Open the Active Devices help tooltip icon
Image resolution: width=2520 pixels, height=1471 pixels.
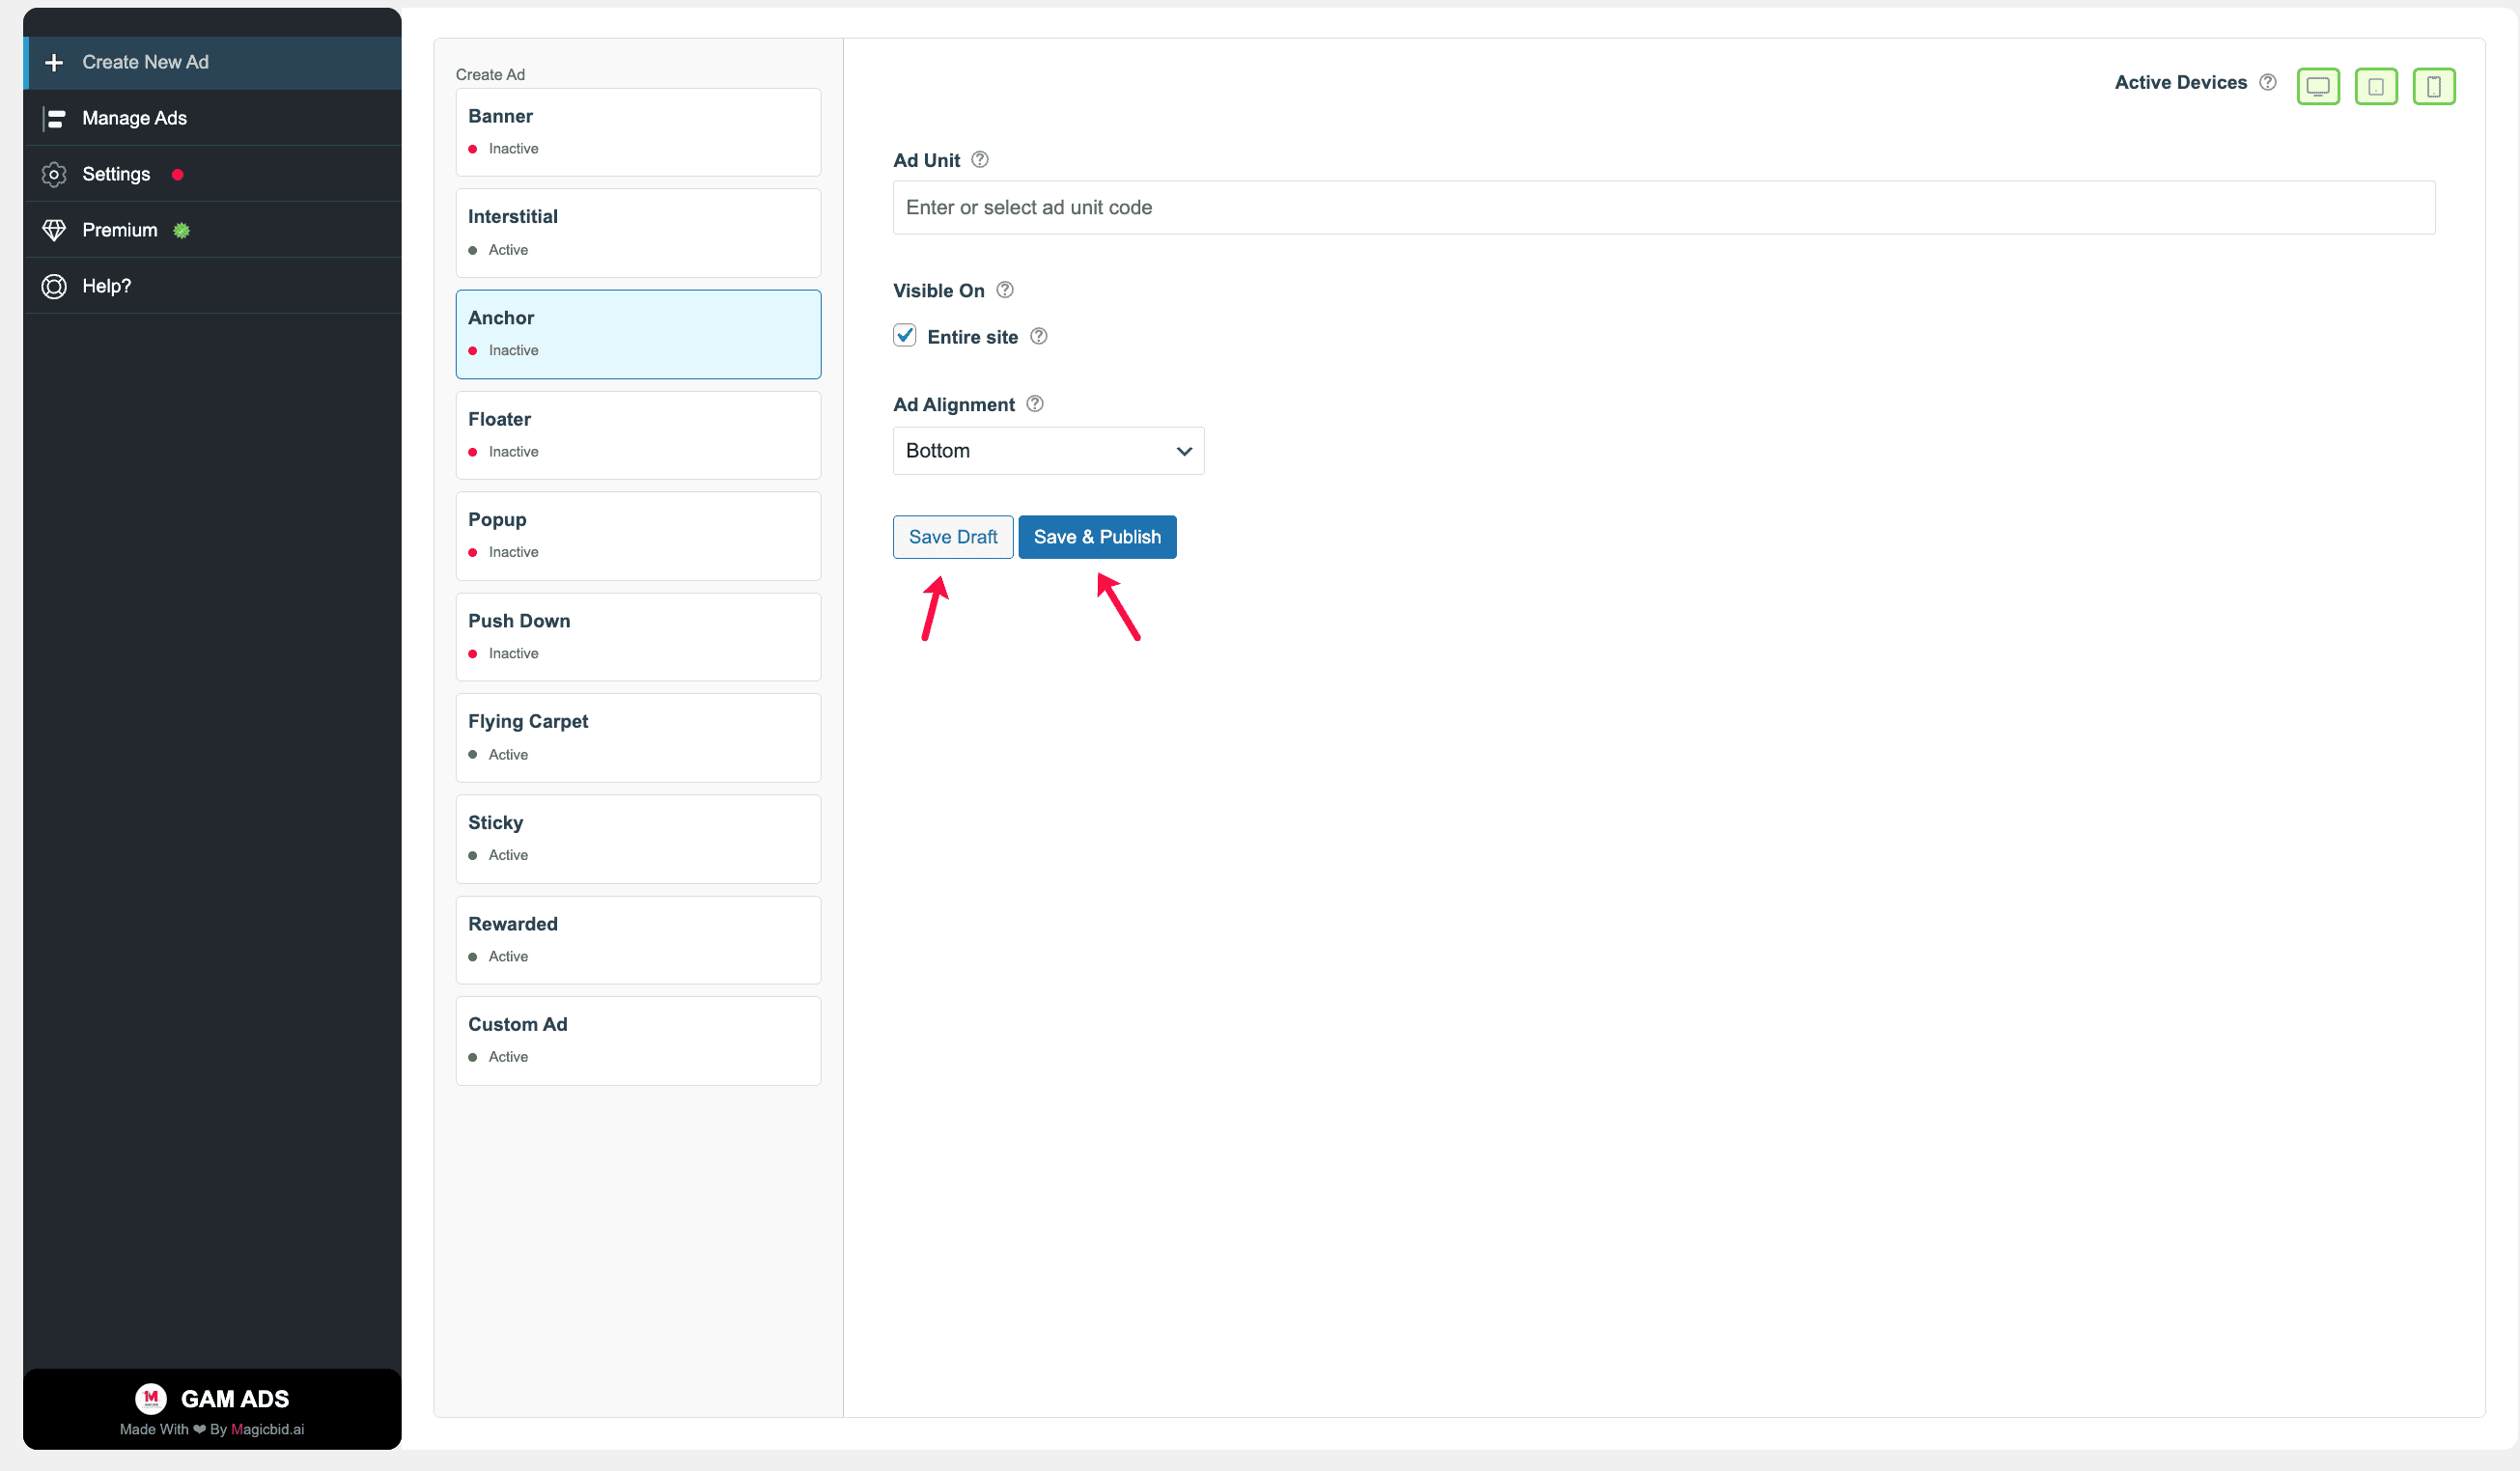click(2267, 83)
